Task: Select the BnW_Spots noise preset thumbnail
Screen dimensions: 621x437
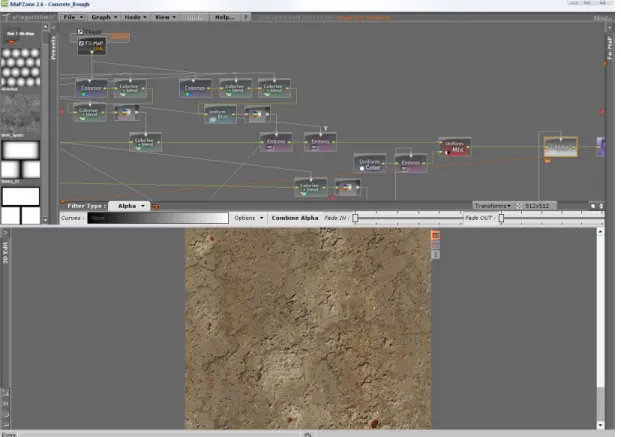Action: [21, 114]
